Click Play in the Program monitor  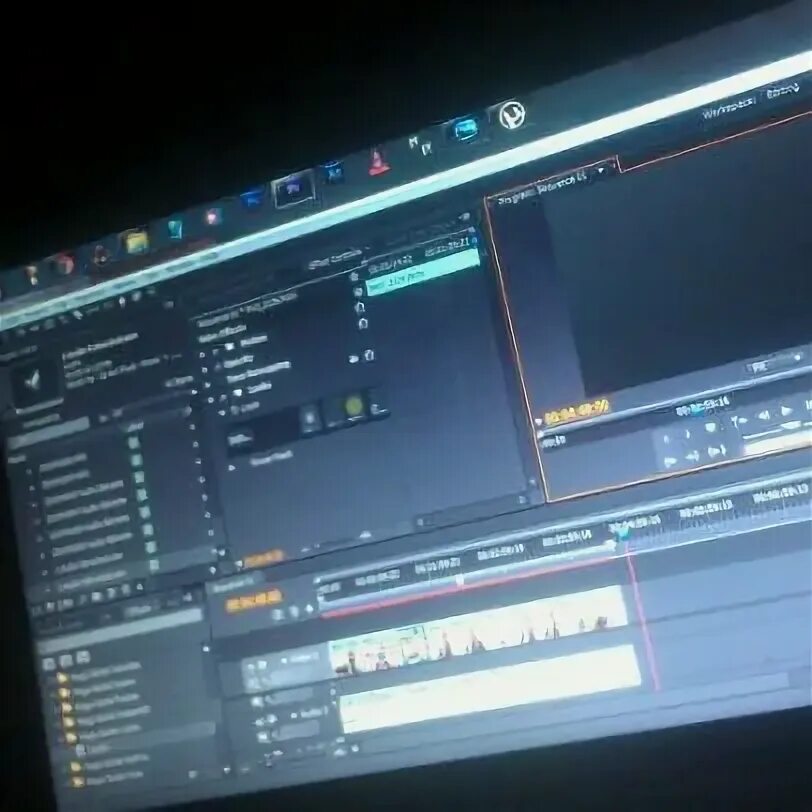786,411
